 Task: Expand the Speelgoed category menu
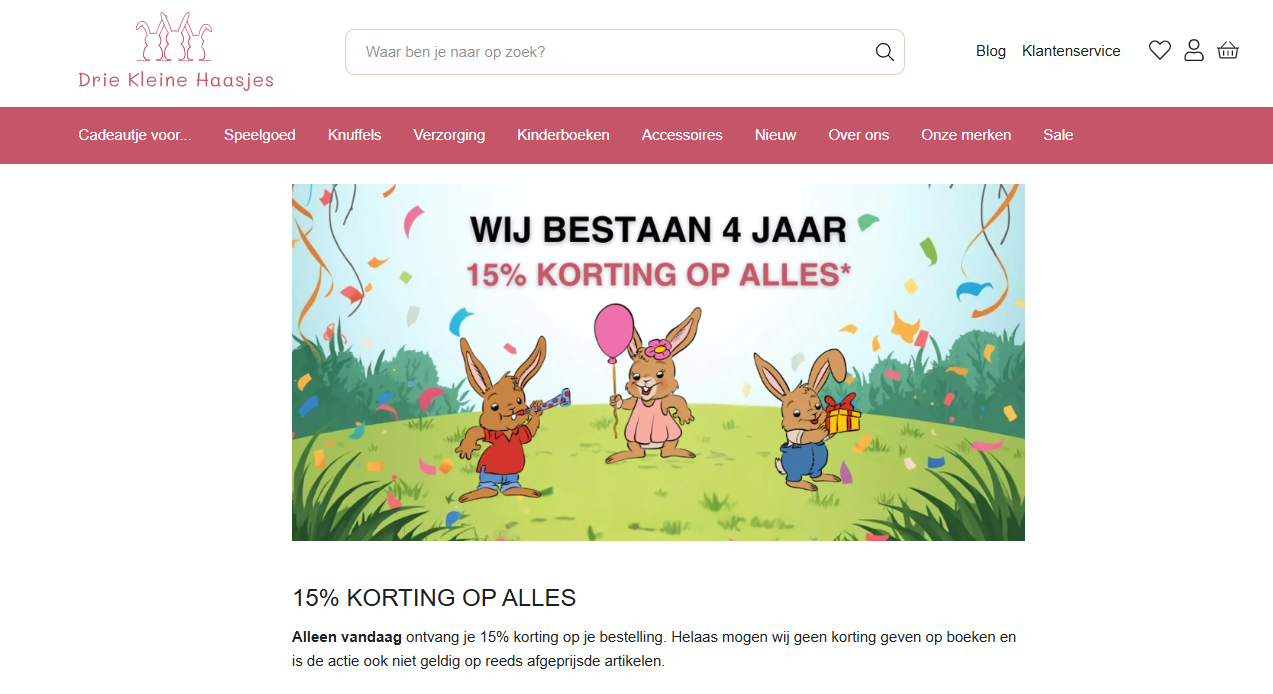(259, 135)
